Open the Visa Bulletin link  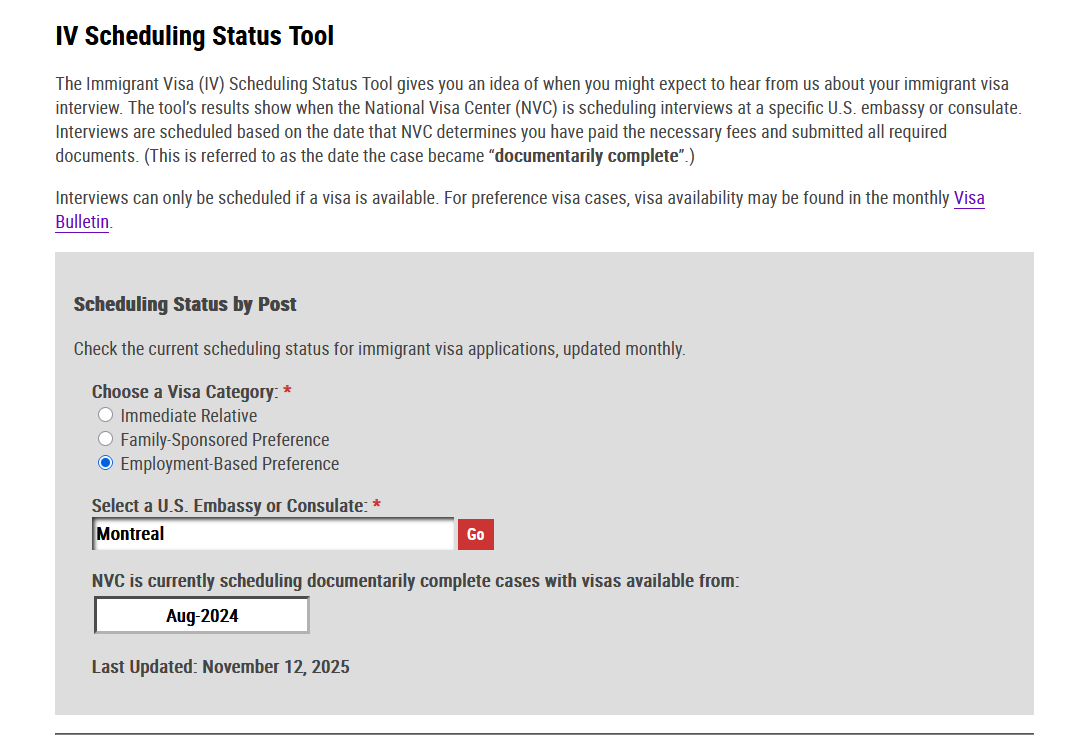coord(968,198)
